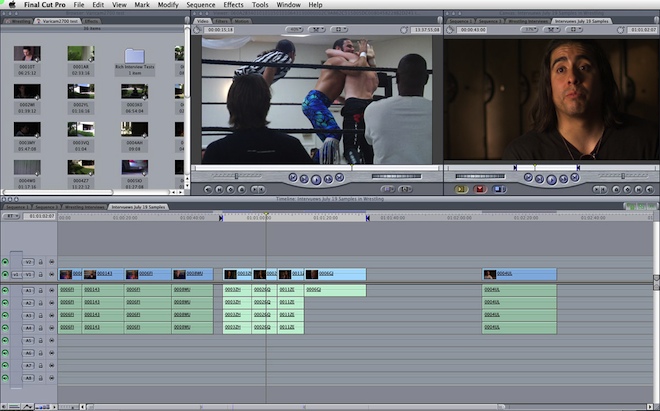Play the sequence in the Canvas
660x411 pixels.
[x=551, y=180]
